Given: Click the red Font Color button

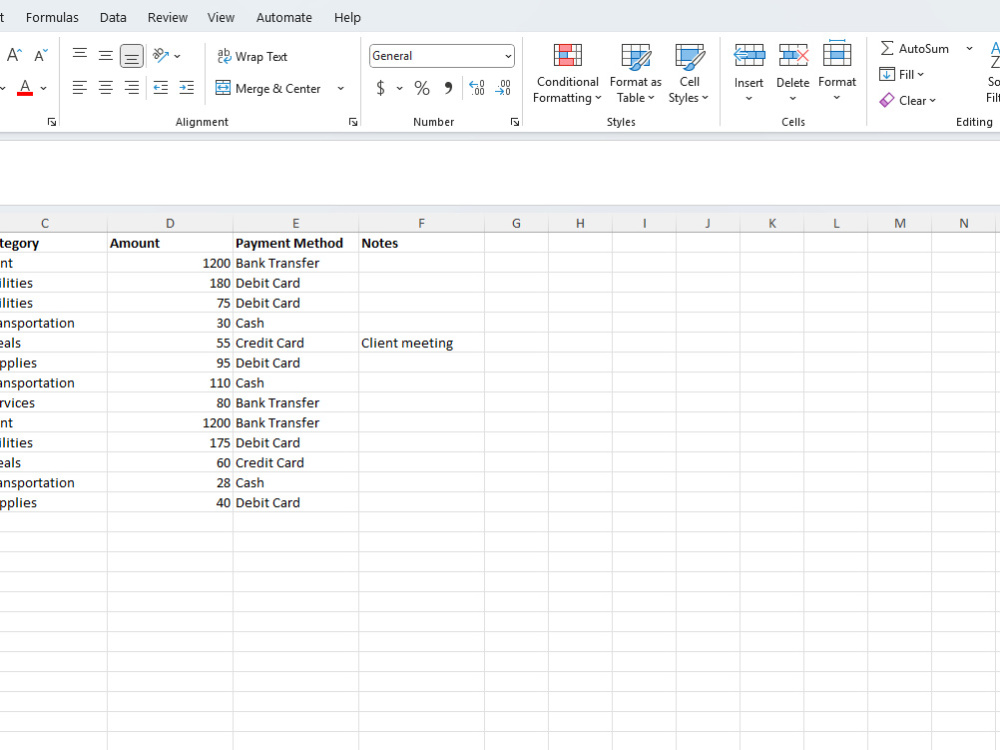Looking at the screenshot, I should [x=25, y=87].
